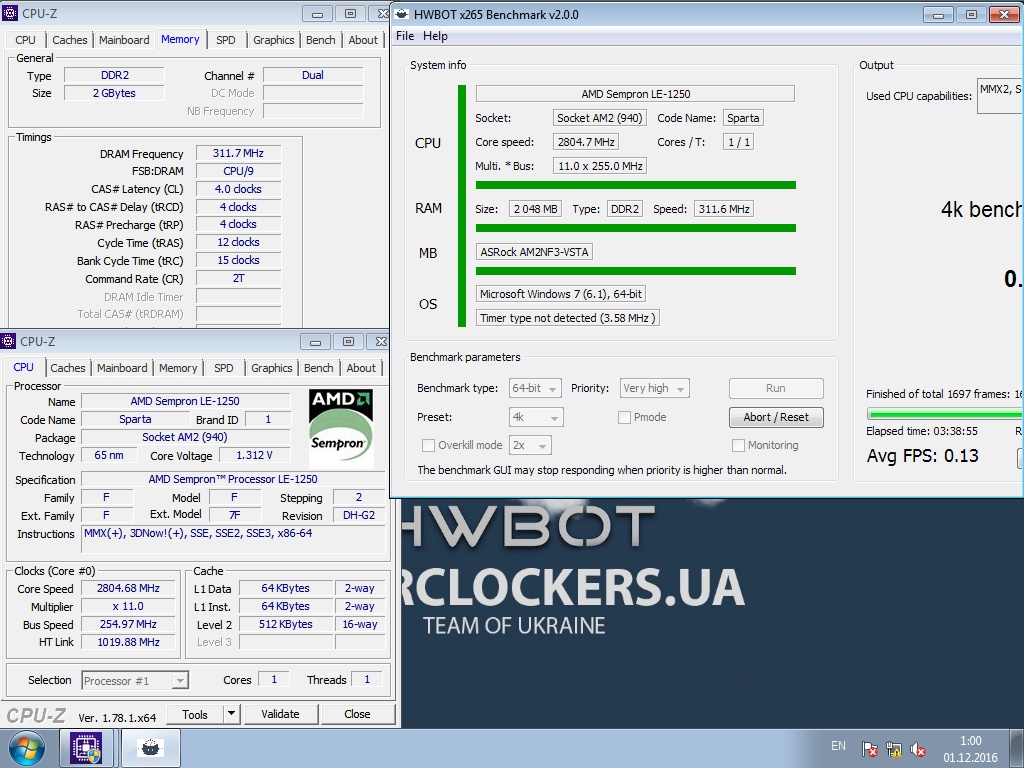Click the Validate button in CPU-Z
This screenshot has width=1024, height=768.
point(280,714)
